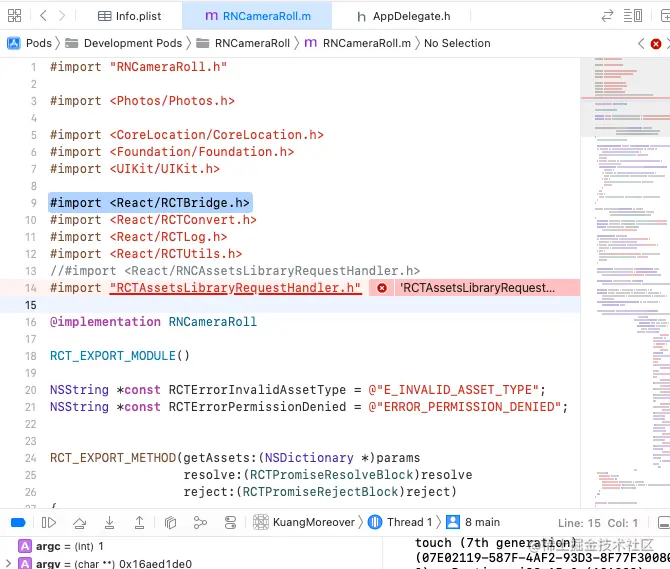Click line number 14 in the gutter
Viewport: 670px width, 569px height.
[x=31, y=288]
